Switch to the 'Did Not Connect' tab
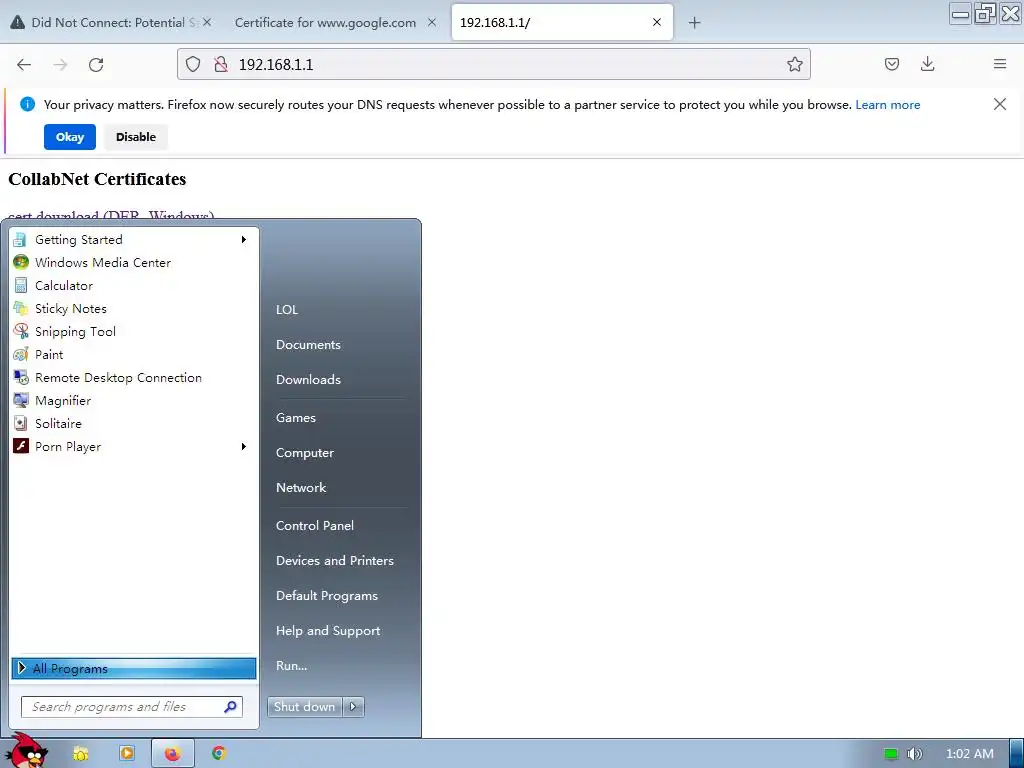The width and height of the screenshot is (1024, 768). [111, 22]
